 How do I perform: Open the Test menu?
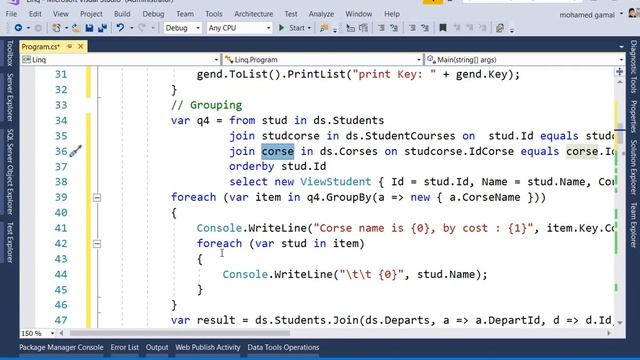click(x=291, y=14)
